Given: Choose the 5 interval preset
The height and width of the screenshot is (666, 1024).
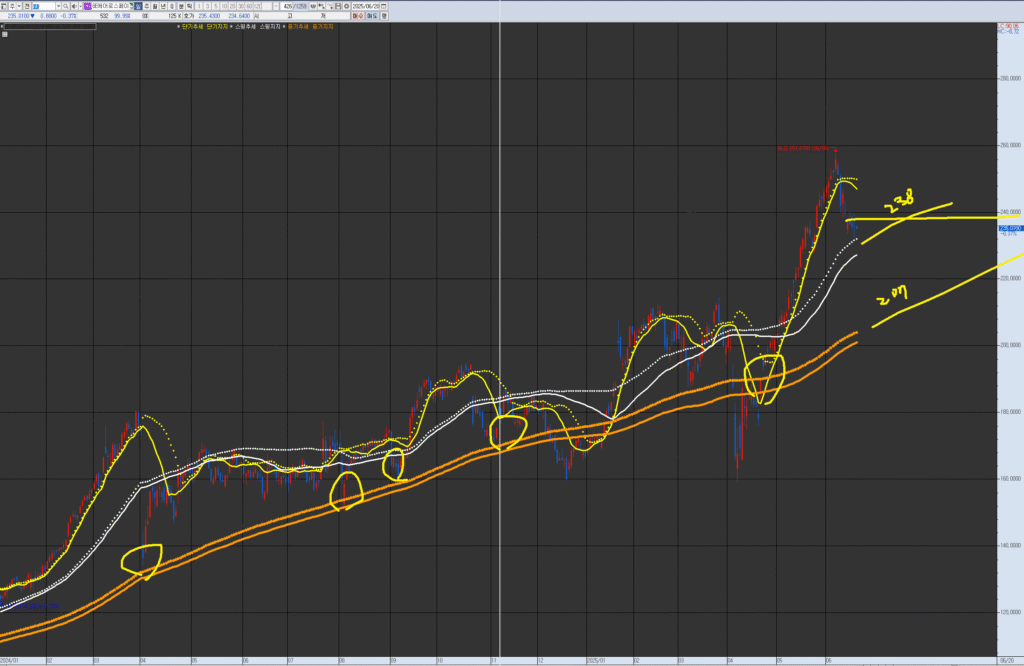Looking at the screenshot, I should click(216, 6).
